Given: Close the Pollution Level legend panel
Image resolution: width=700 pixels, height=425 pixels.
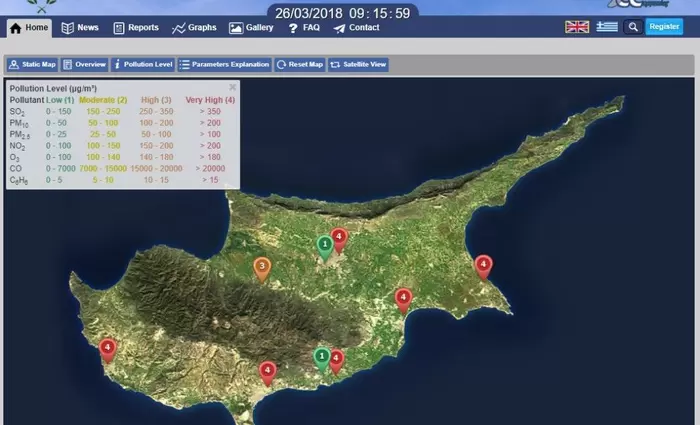Looking at the screenshot, I should [x=232, y=87].
